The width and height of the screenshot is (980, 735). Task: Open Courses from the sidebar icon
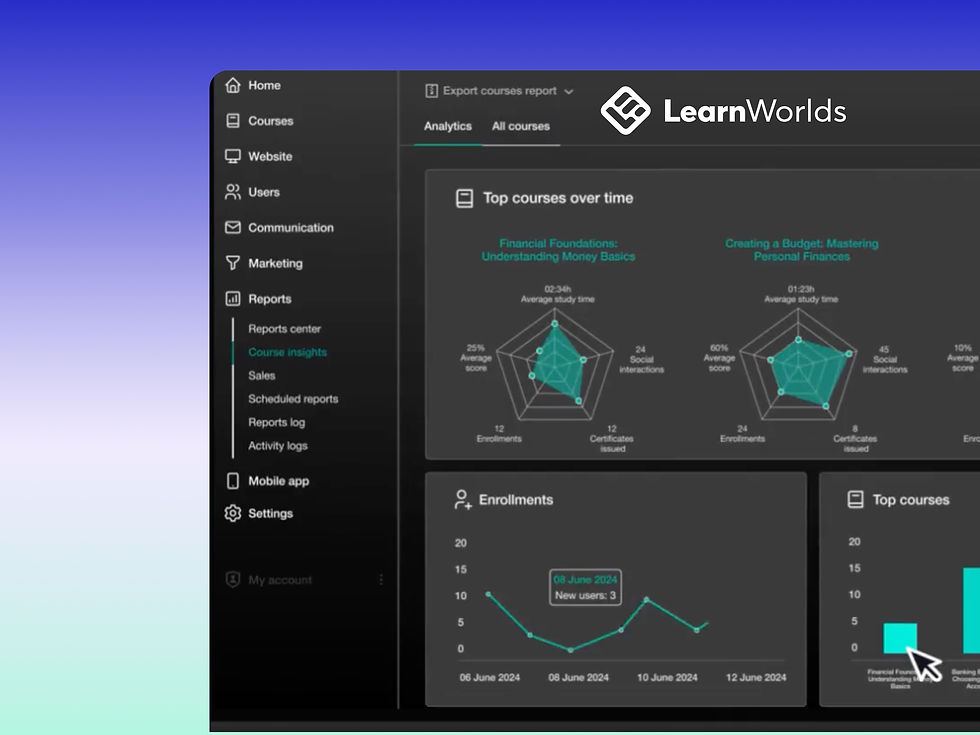(233, 120)
